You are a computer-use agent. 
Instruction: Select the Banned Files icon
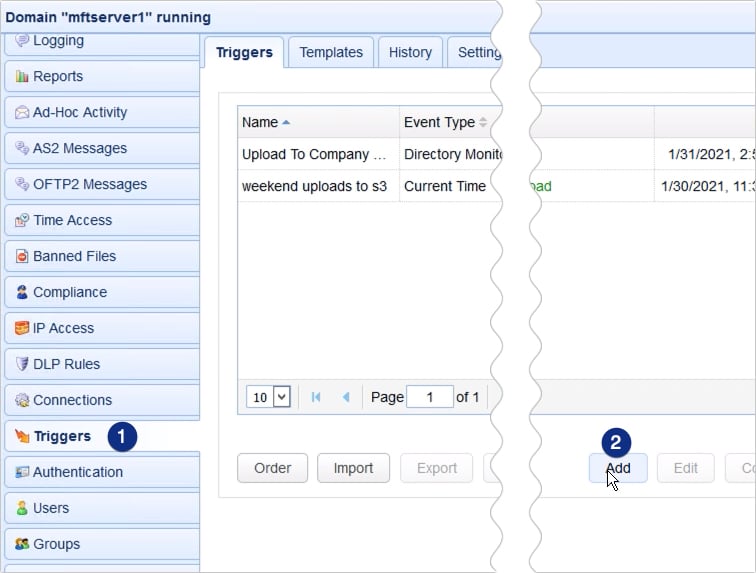point(22,257)
